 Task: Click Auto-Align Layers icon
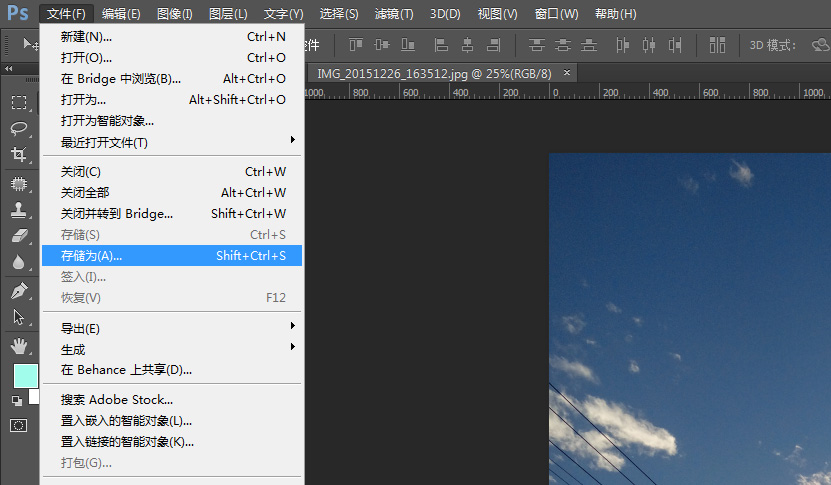pos(717,45)
